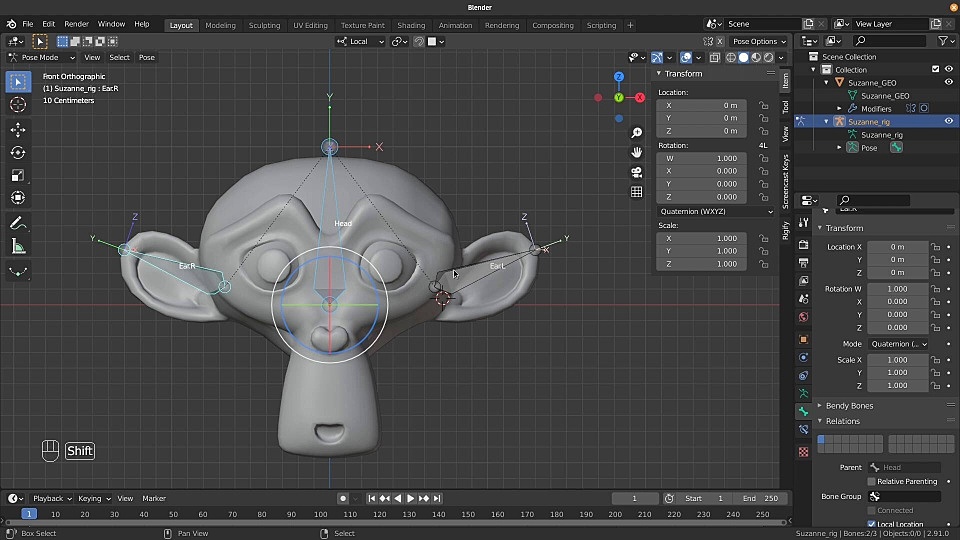Hide Suzanne_rig with its eye icon
The image size is (960, 540).
click(x=948, y=121)
